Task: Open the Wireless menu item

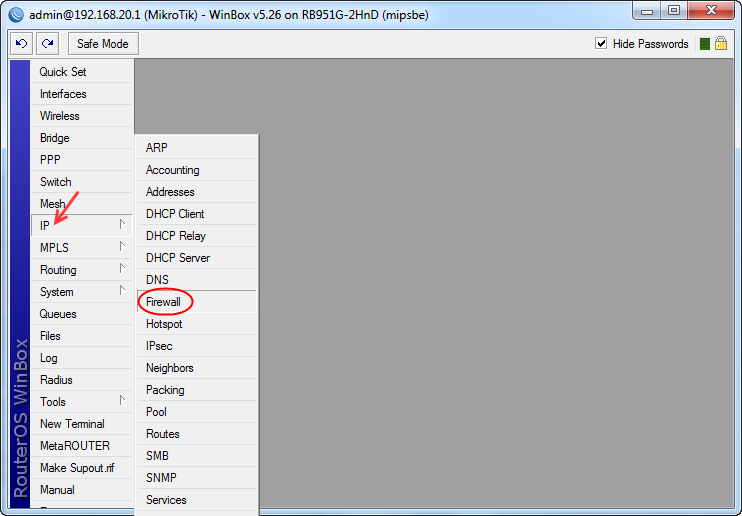Action: [x=60, y=116]
